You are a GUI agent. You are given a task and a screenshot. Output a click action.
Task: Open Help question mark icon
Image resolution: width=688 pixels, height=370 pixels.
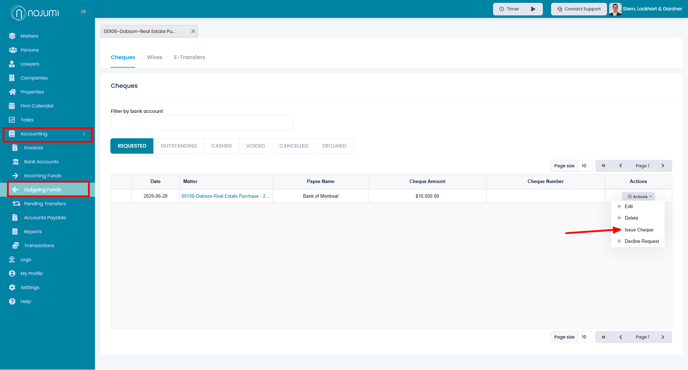tap(12, 302)
